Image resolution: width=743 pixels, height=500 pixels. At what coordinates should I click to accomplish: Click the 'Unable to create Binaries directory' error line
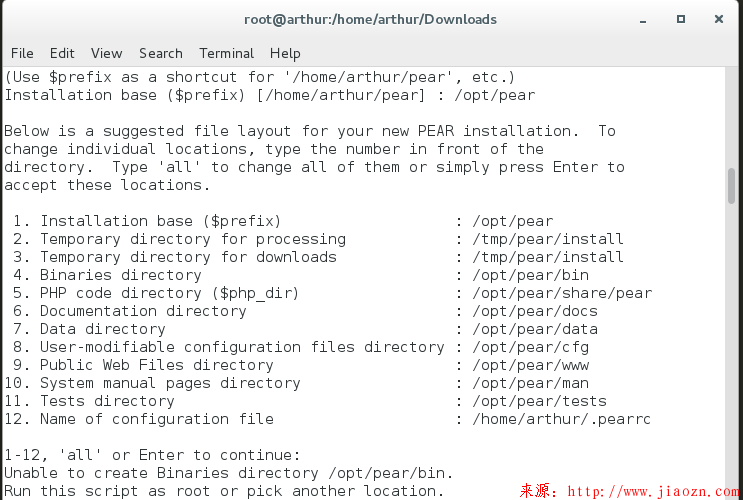pyautogui.click(x=228, y=473)
